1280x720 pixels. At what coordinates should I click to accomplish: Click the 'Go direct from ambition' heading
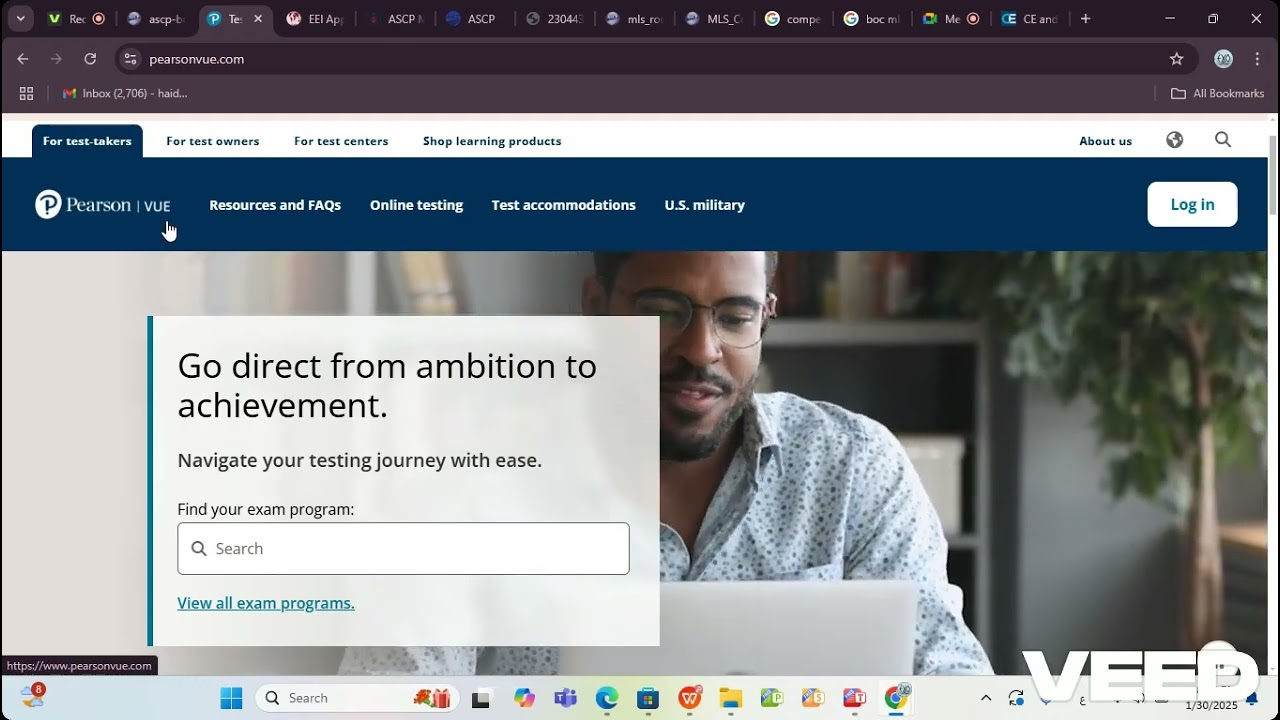[387, 385]
